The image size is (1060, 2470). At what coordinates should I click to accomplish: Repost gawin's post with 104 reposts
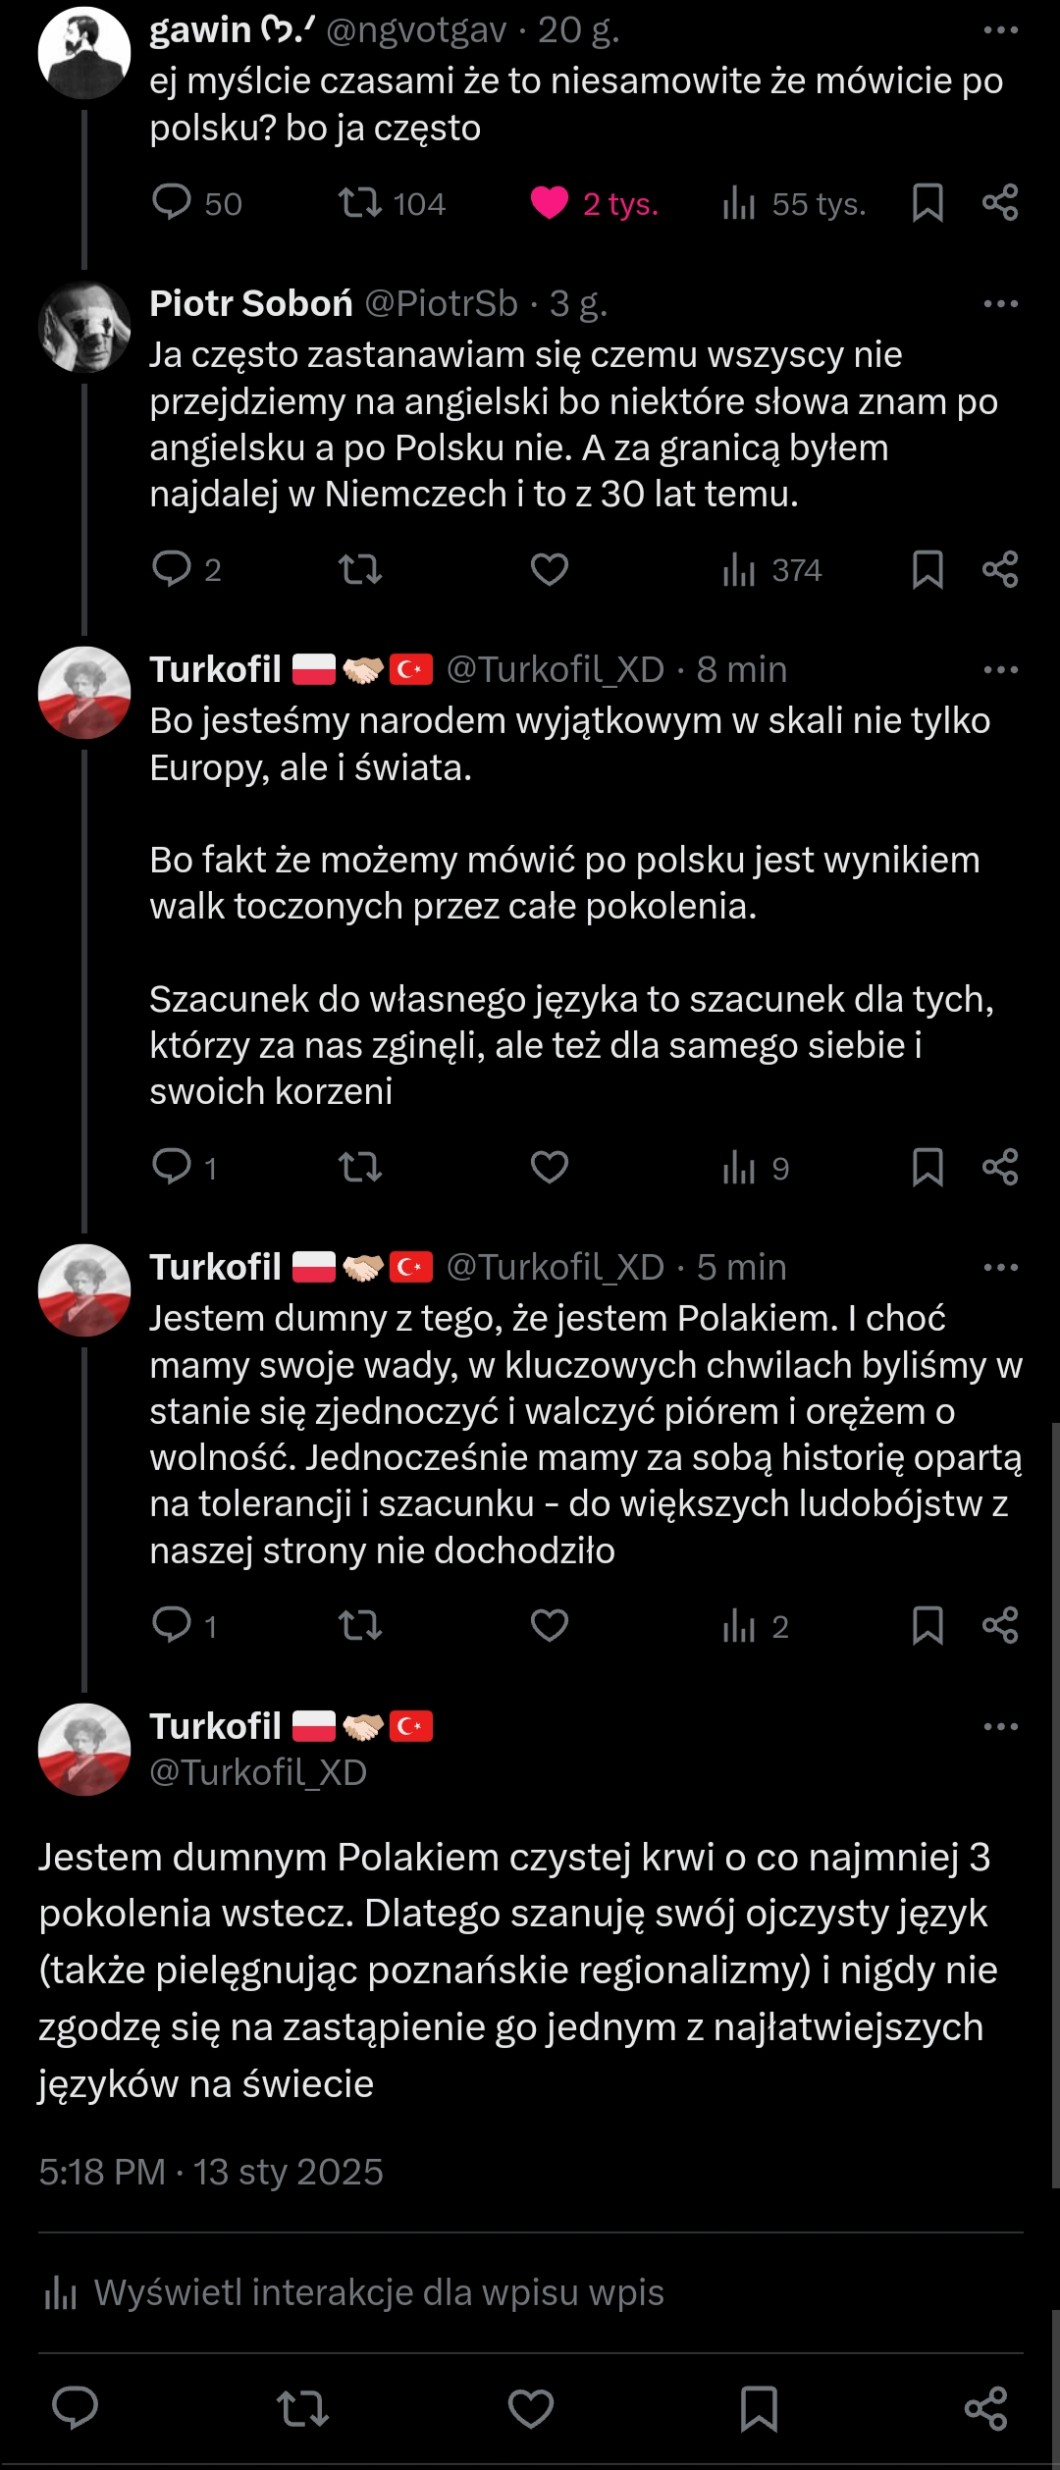360,203
